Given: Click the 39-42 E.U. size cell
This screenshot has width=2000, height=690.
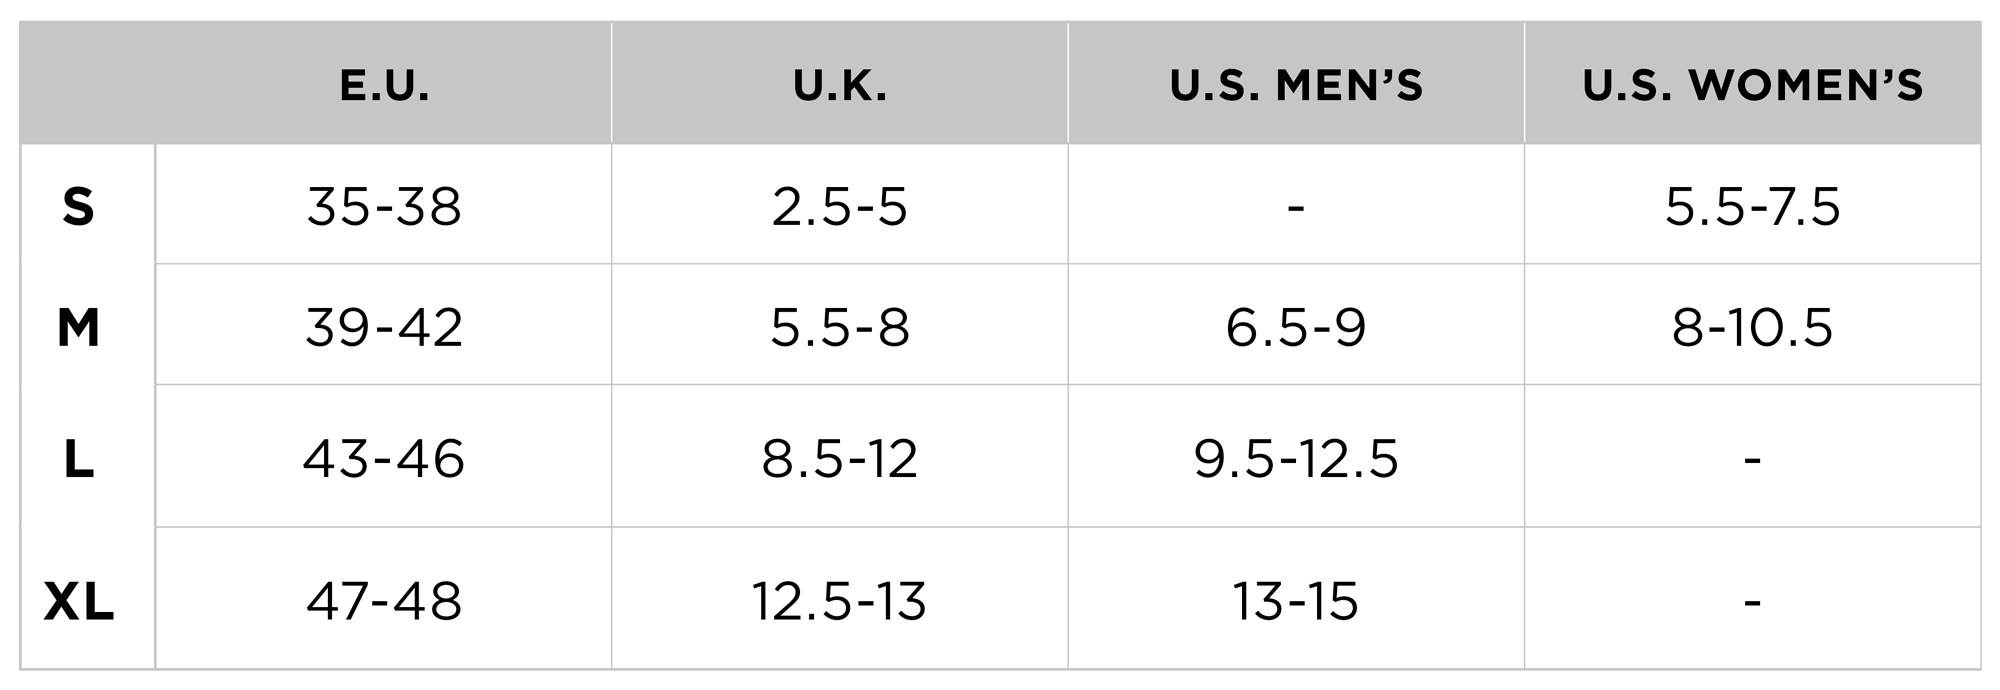Looking at the screenshot, I should coord(384,327).
